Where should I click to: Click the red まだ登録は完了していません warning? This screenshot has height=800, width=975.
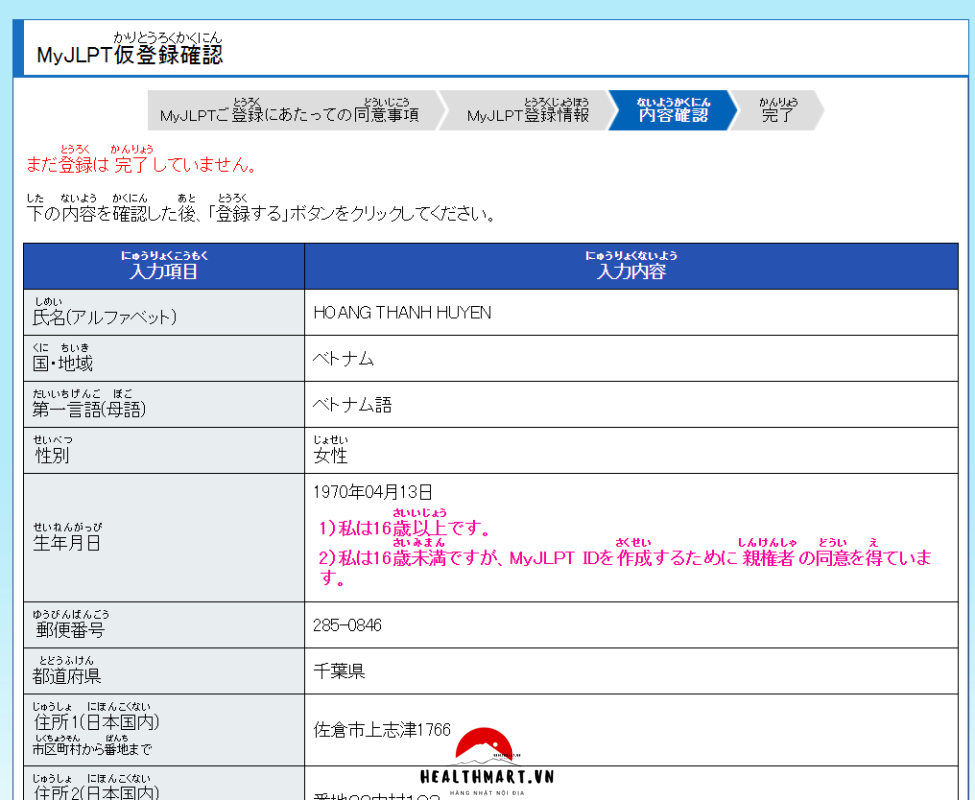pos(141,159)
